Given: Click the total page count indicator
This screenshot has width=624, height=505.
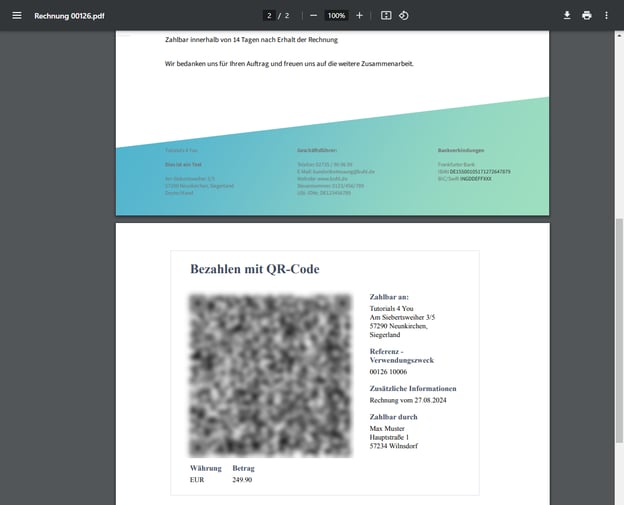Looking at the screenshot, I should click(x=287, y=15).
